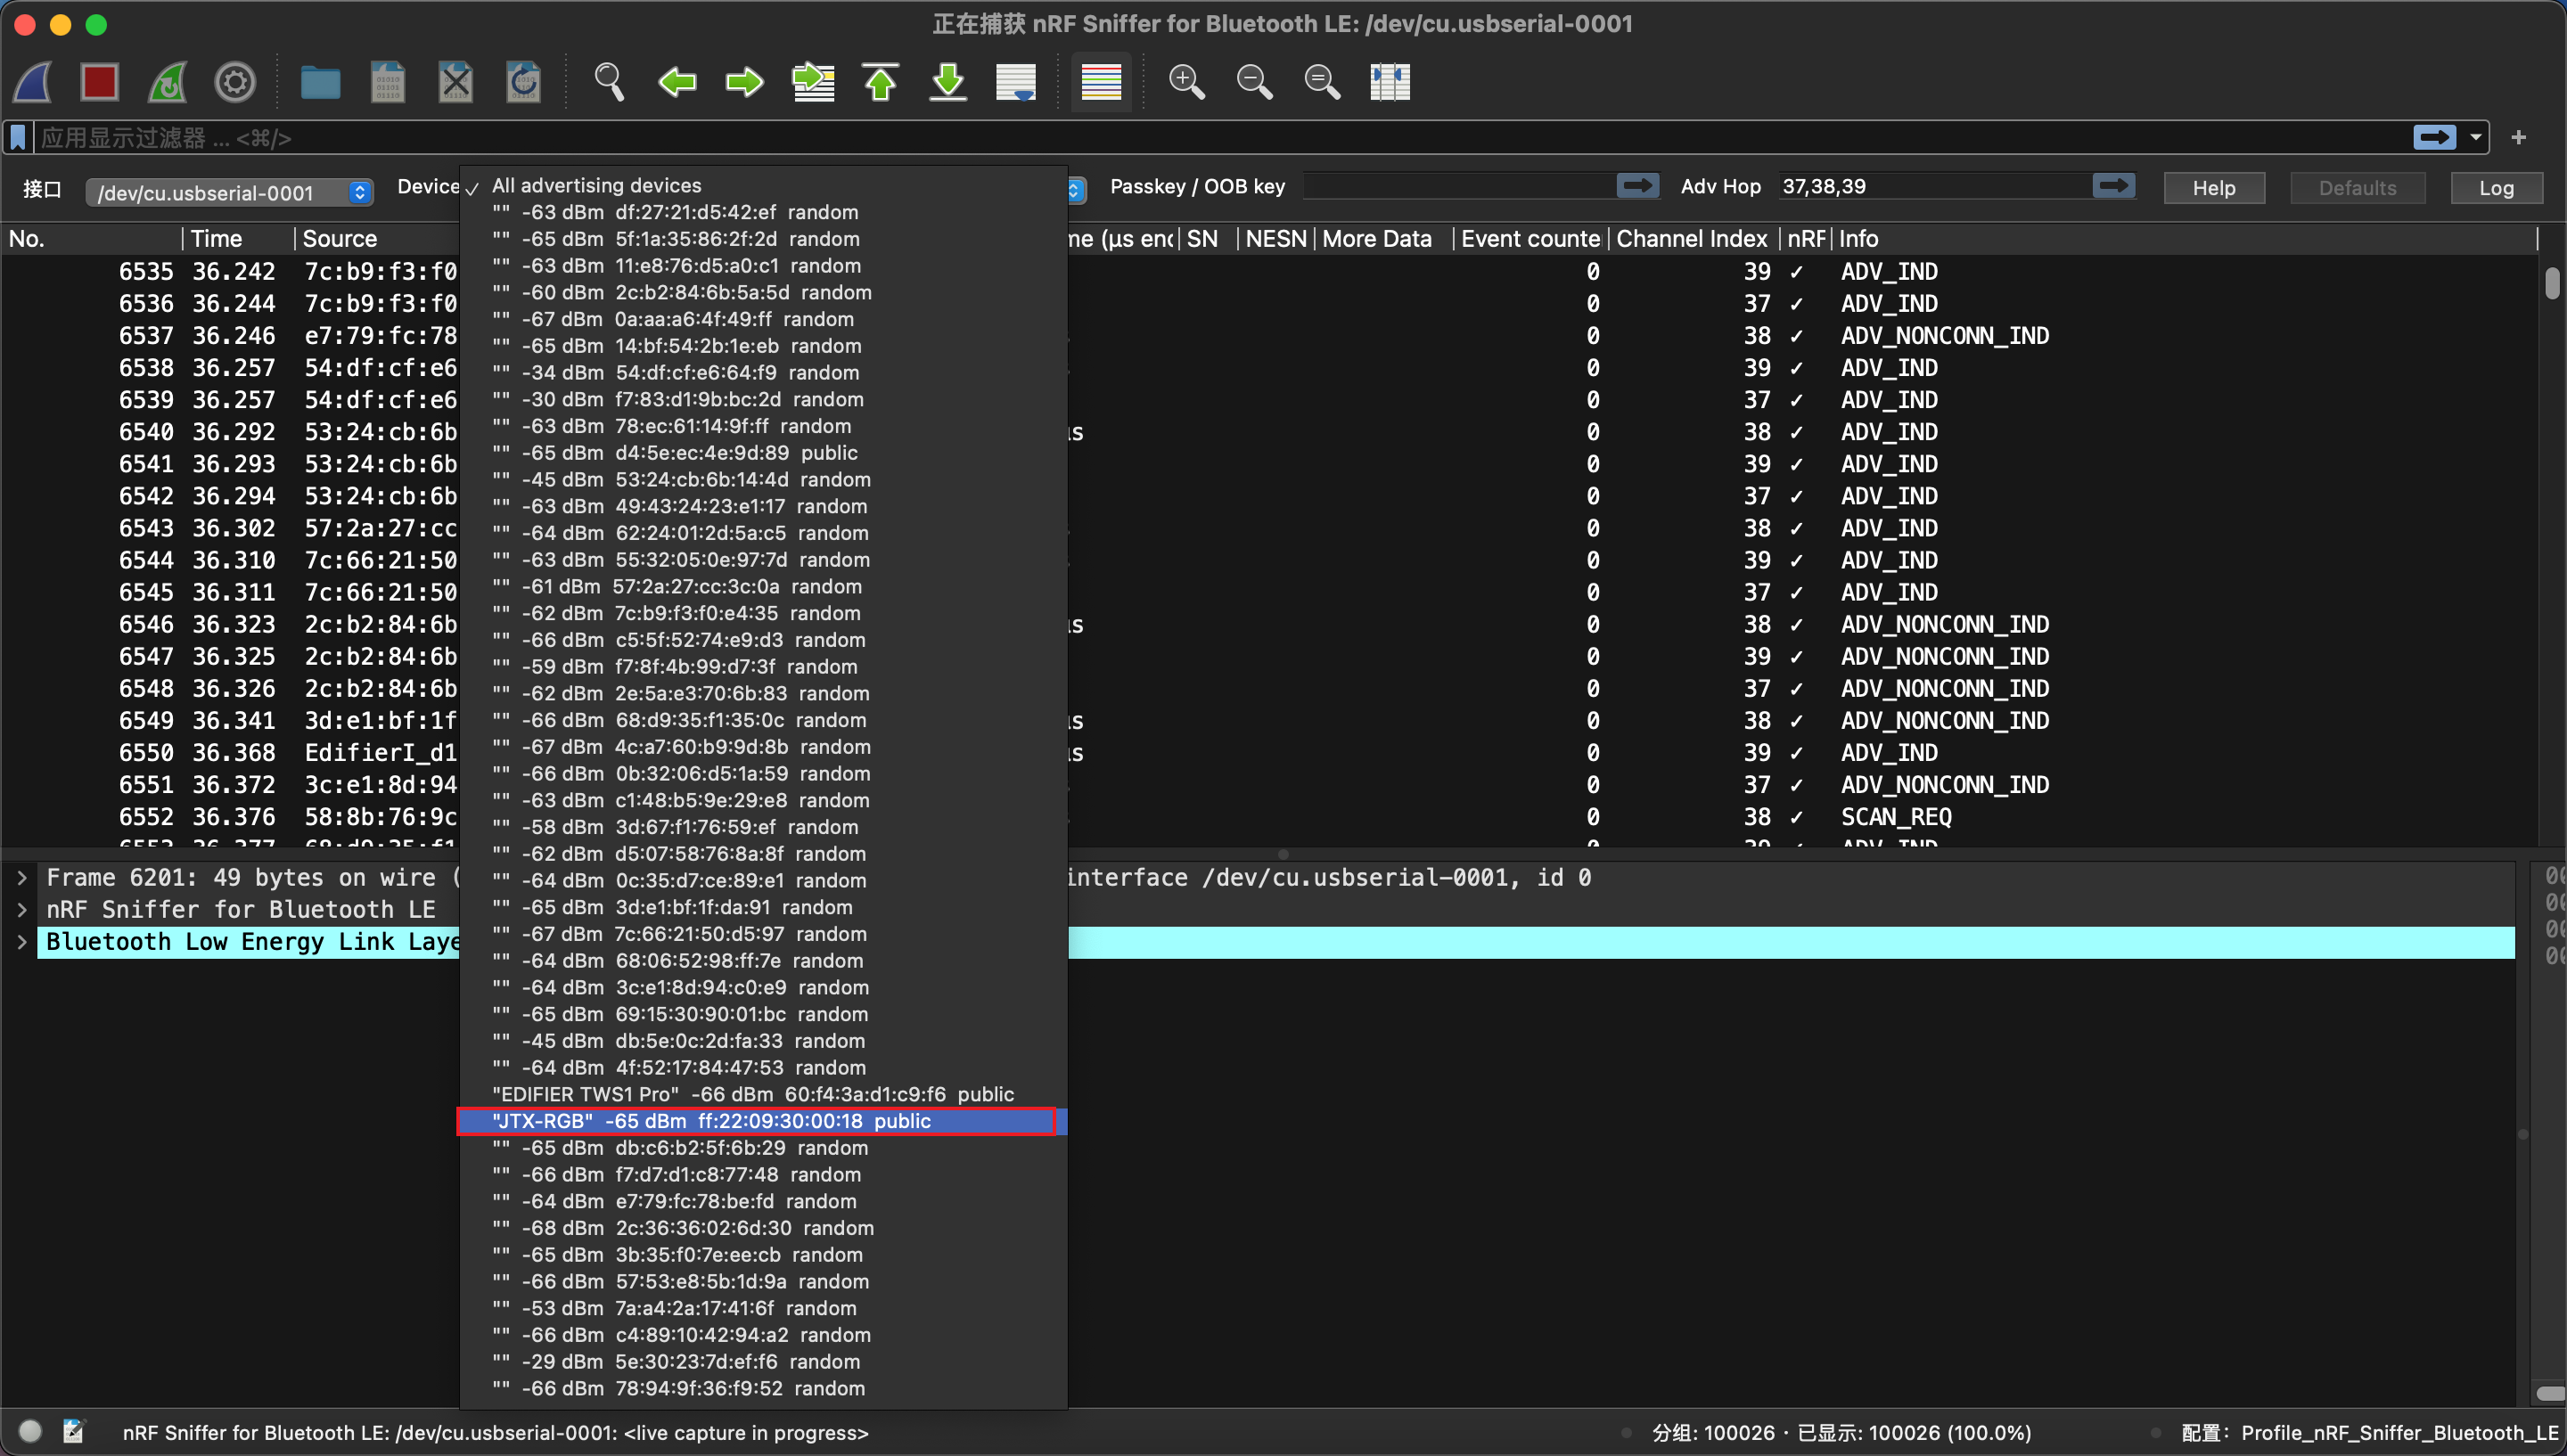Viewport: 2567px width, 1456px height.
Task: Open a capture file via folder icon
Action: pyautogui.click(x=320, y=81)
